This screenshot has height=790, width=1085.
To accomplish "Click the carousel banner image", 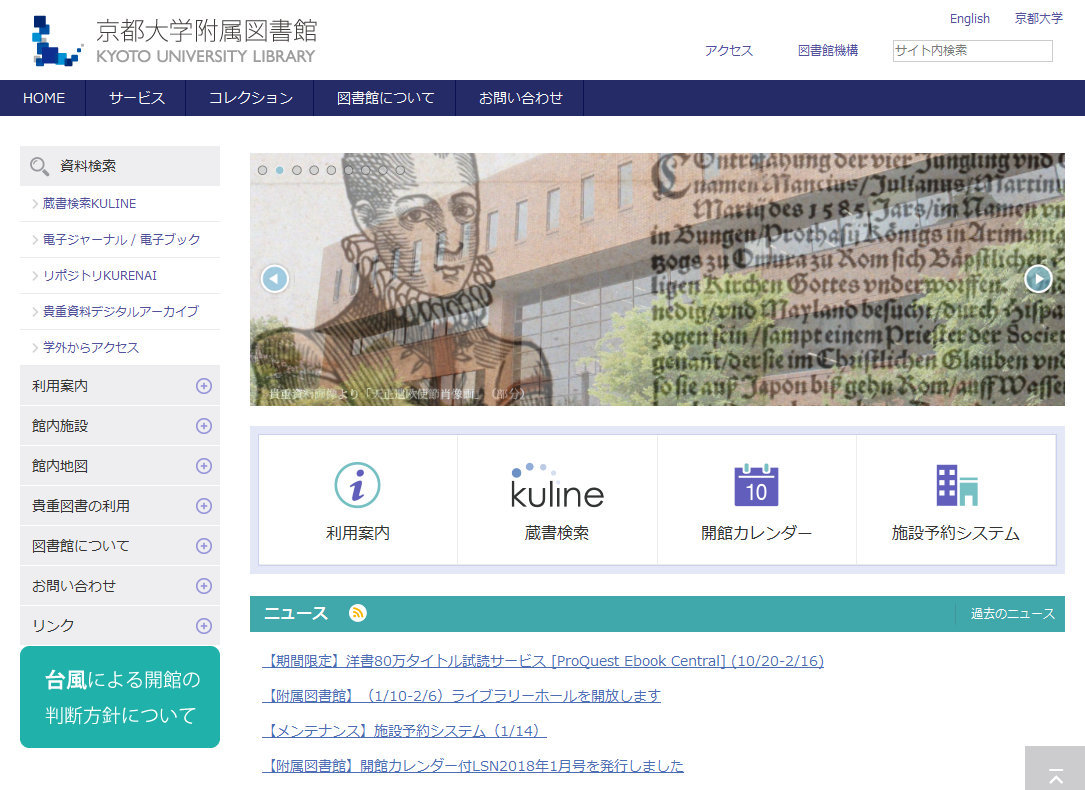I will 657,279.
